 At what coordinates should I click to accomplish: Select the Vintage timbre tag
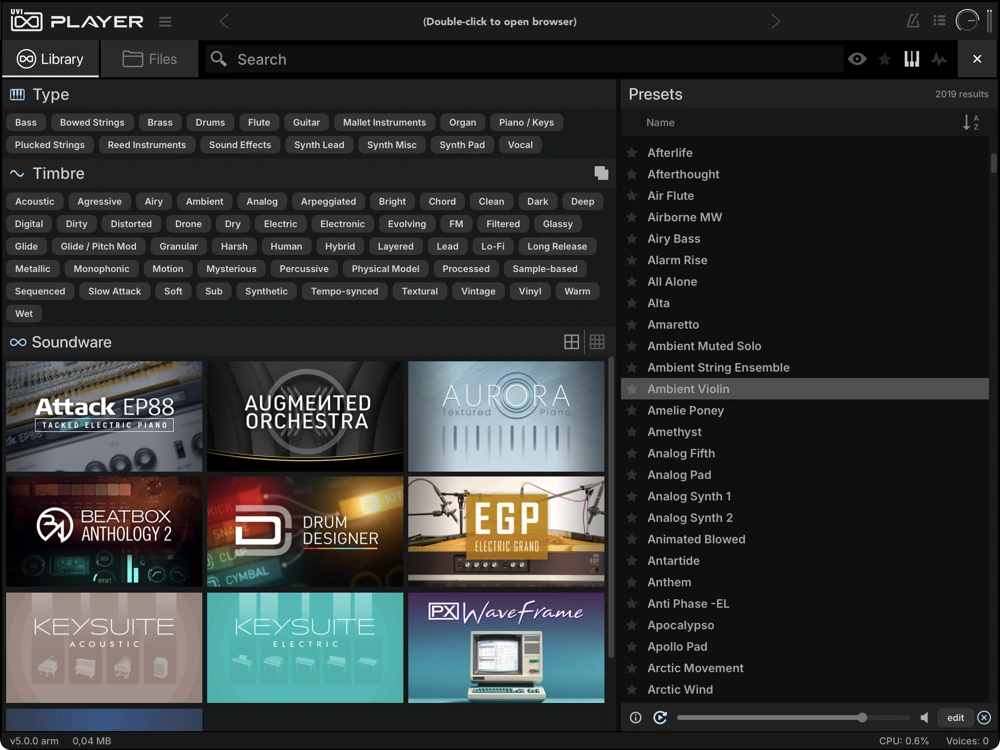(478, 291)
